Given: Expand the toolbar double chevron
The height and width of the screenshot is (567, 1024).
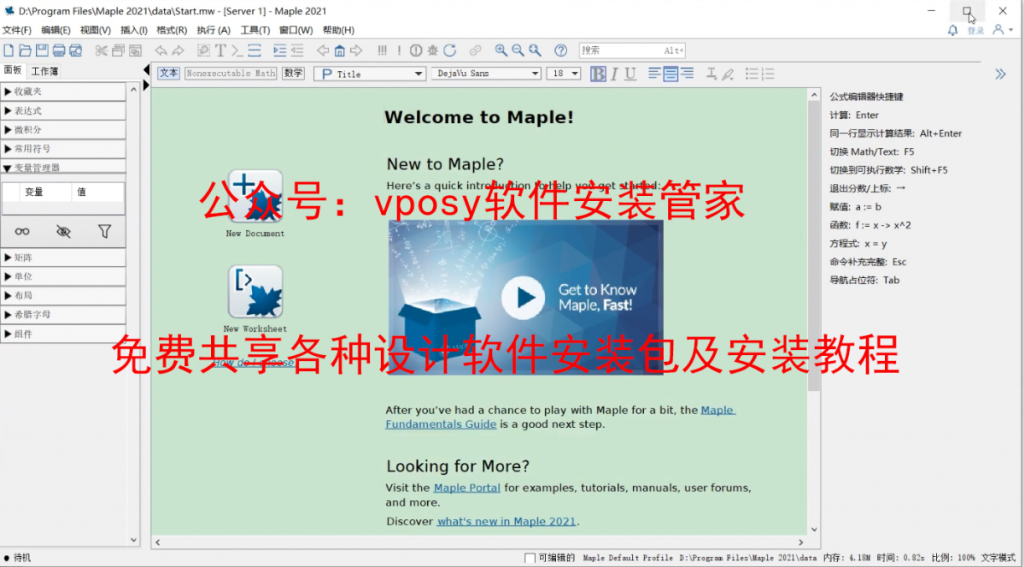Looking at the screenshot, I should pyautogui.click(x=1000, y=74).
